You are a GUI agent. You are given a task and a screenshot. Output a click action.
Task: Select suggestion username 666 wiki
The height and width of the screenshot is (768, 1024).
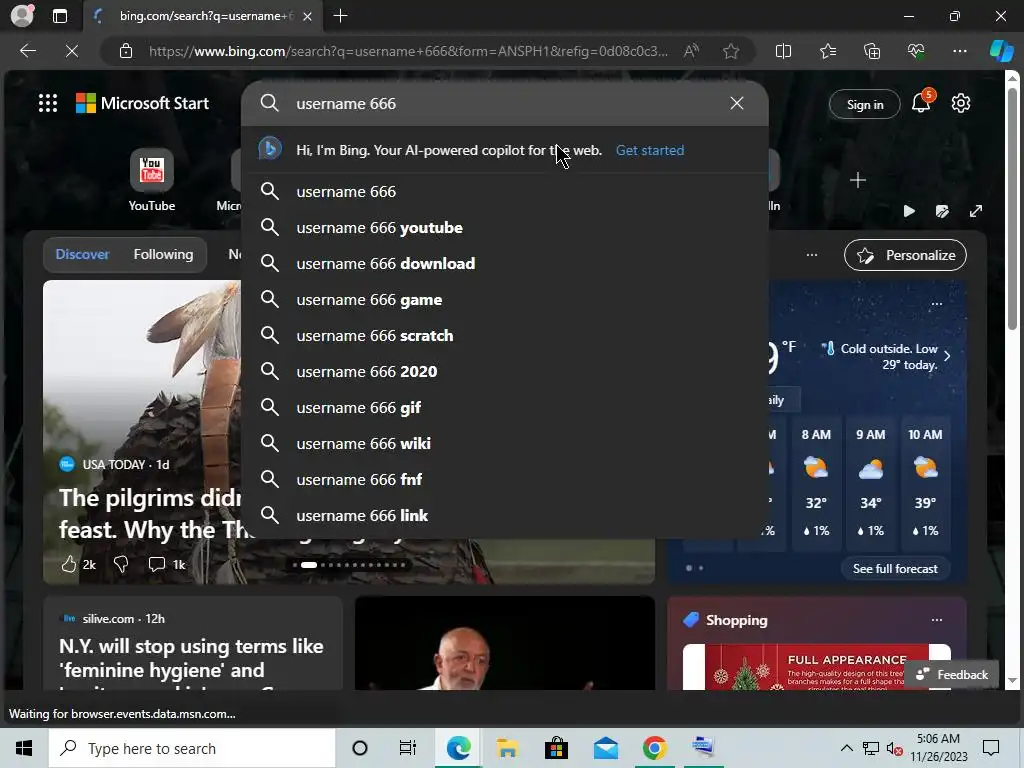tap(505, 443)
